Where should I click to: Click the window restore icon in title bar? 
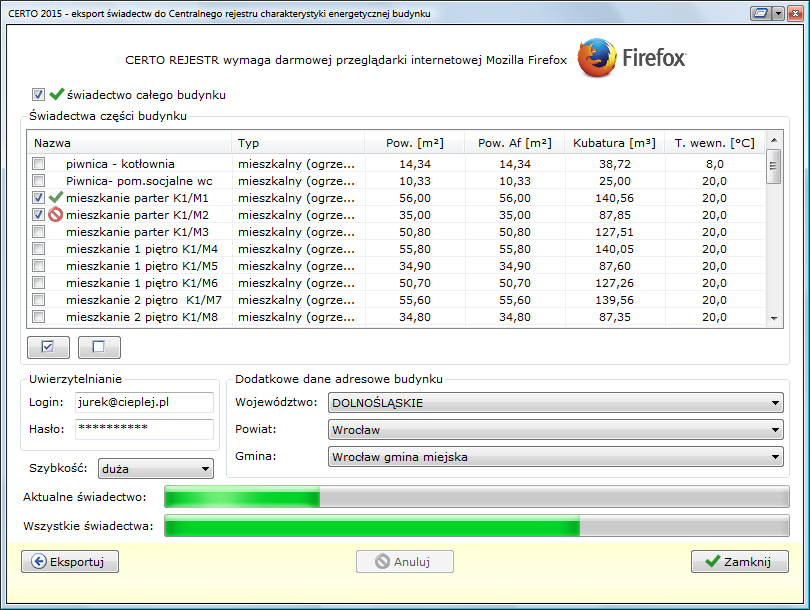coord(761,13)
